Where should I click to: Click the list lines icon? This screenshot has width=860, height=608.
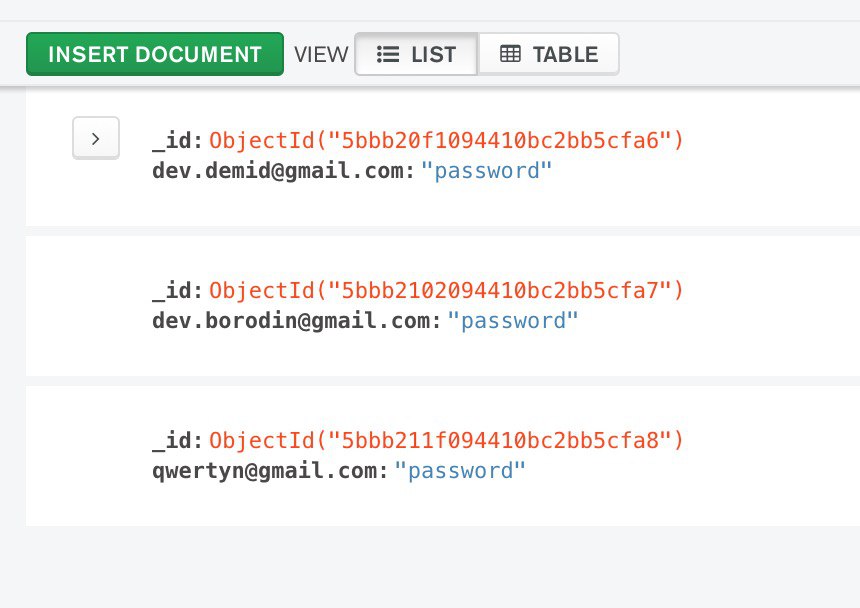click(388, 54)
